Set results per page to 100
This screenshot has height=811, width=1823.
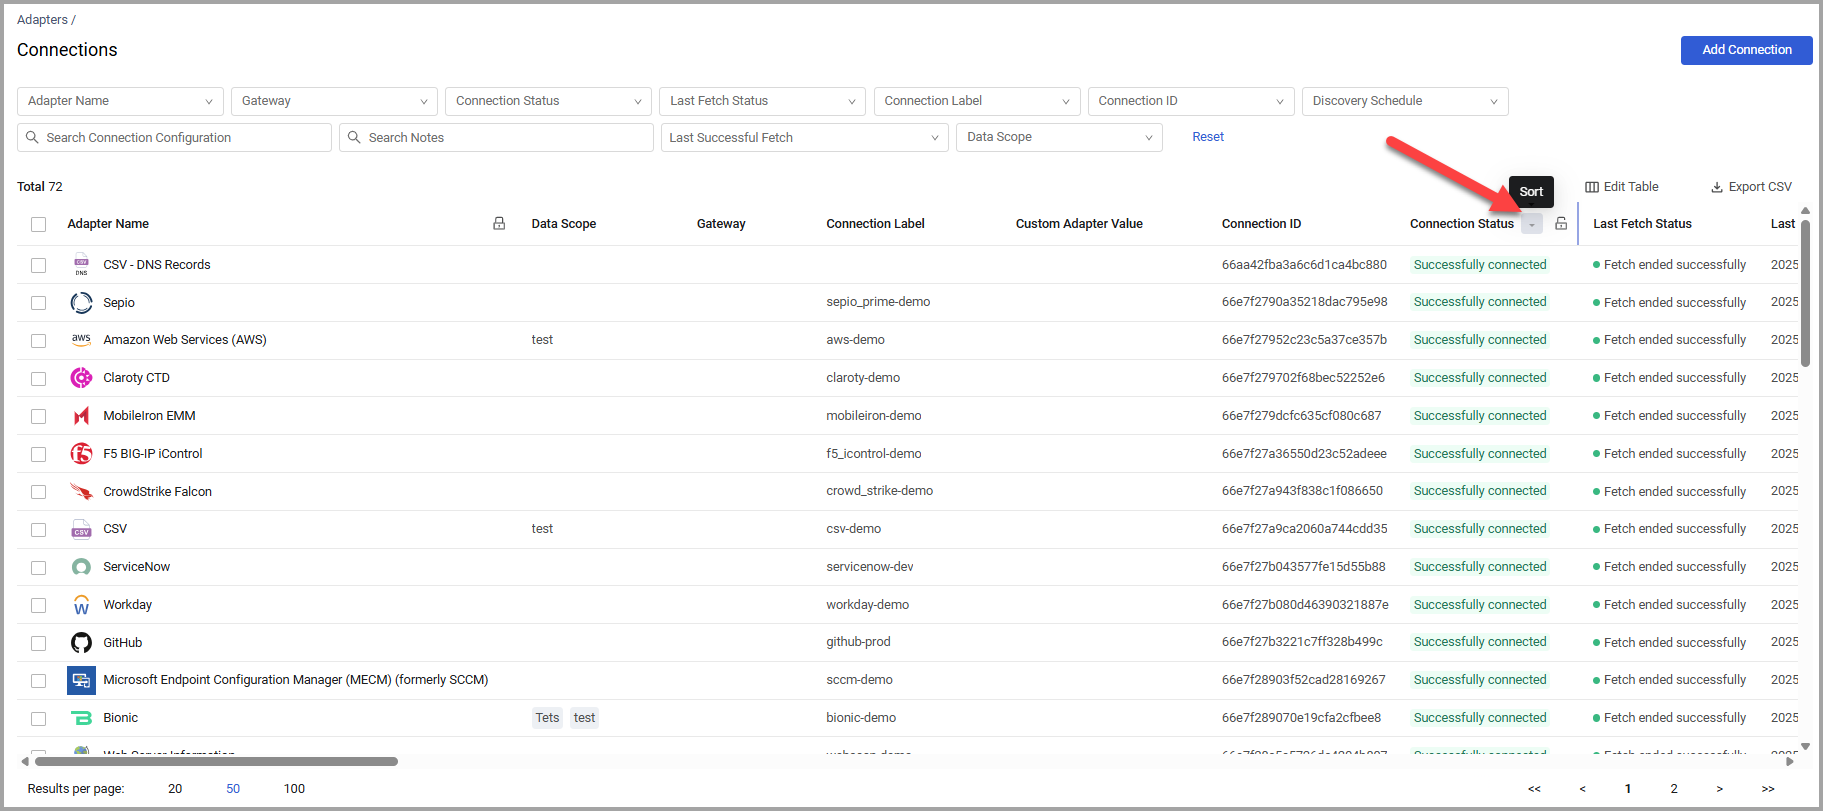[x=294, y=789]
